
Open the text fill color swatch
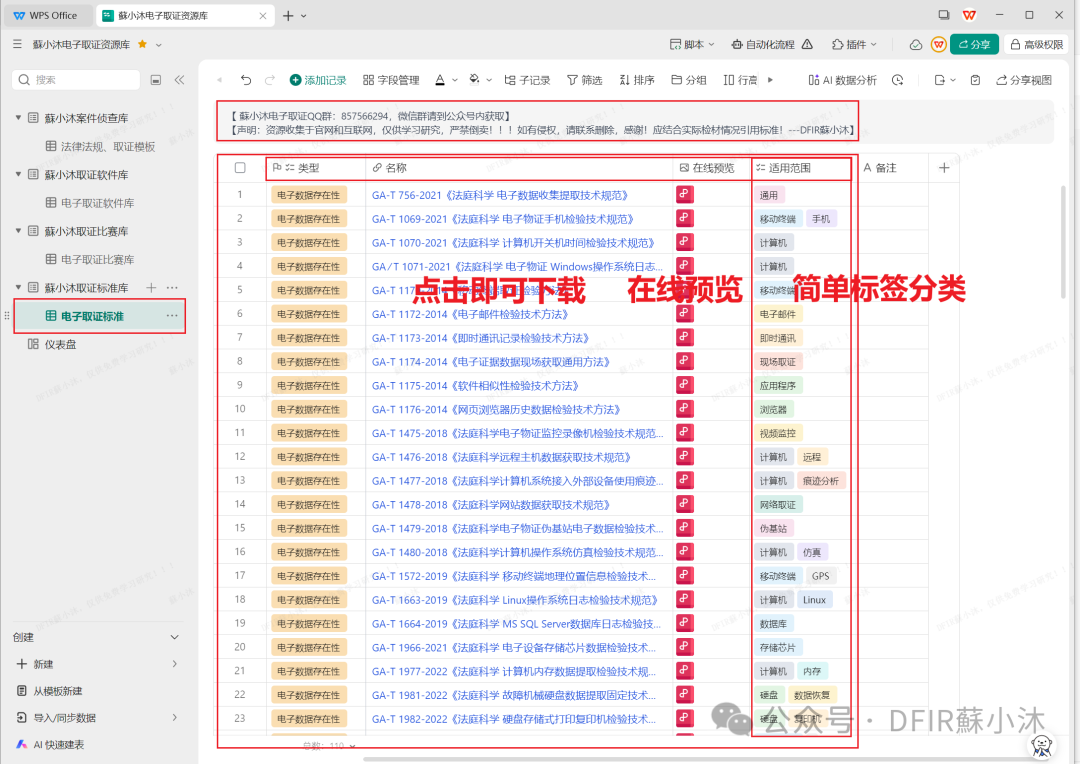pos(474,80)
